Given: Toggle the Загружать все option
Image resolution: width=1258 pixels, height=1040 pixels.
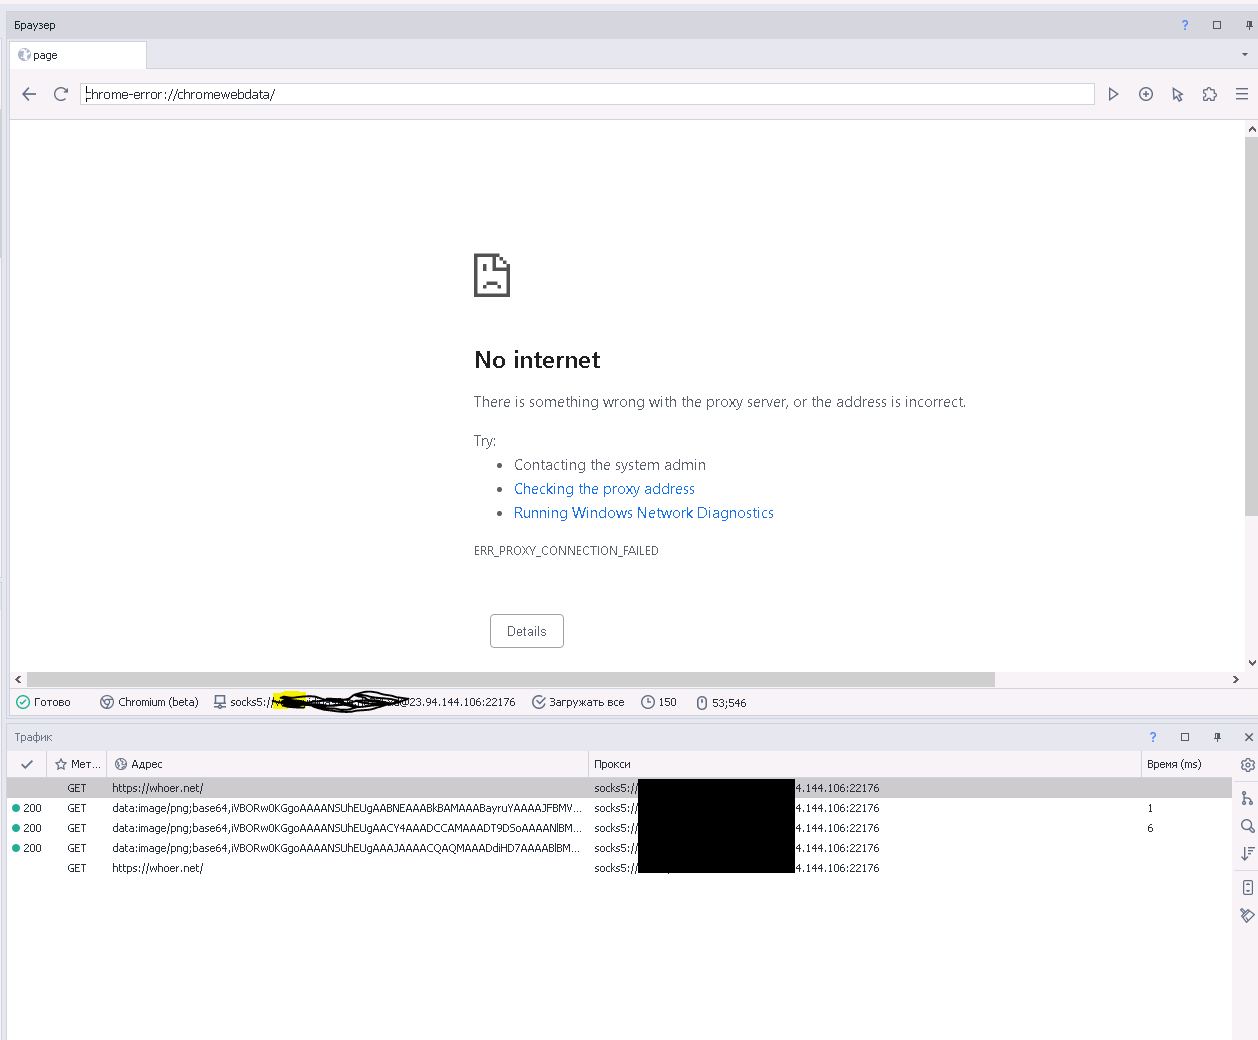Looking at the screenshot, I should pyautogui.click(x=578, y=702).
